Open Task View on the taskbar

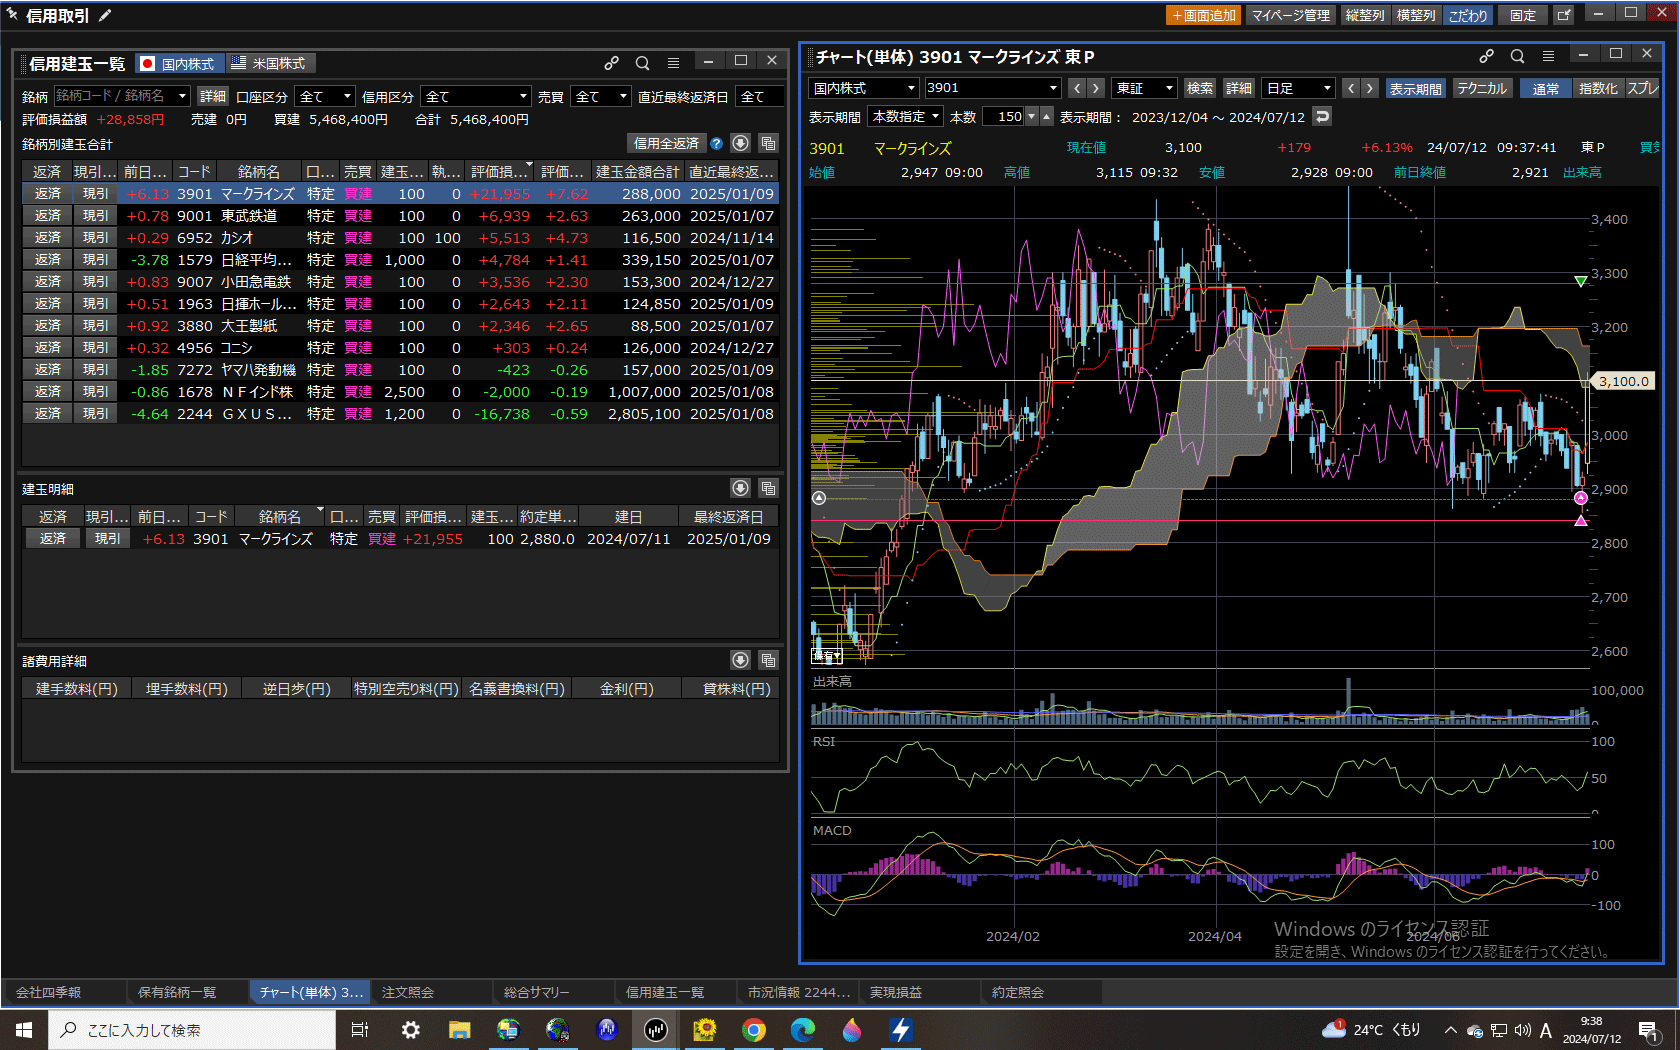point(360,1029)
